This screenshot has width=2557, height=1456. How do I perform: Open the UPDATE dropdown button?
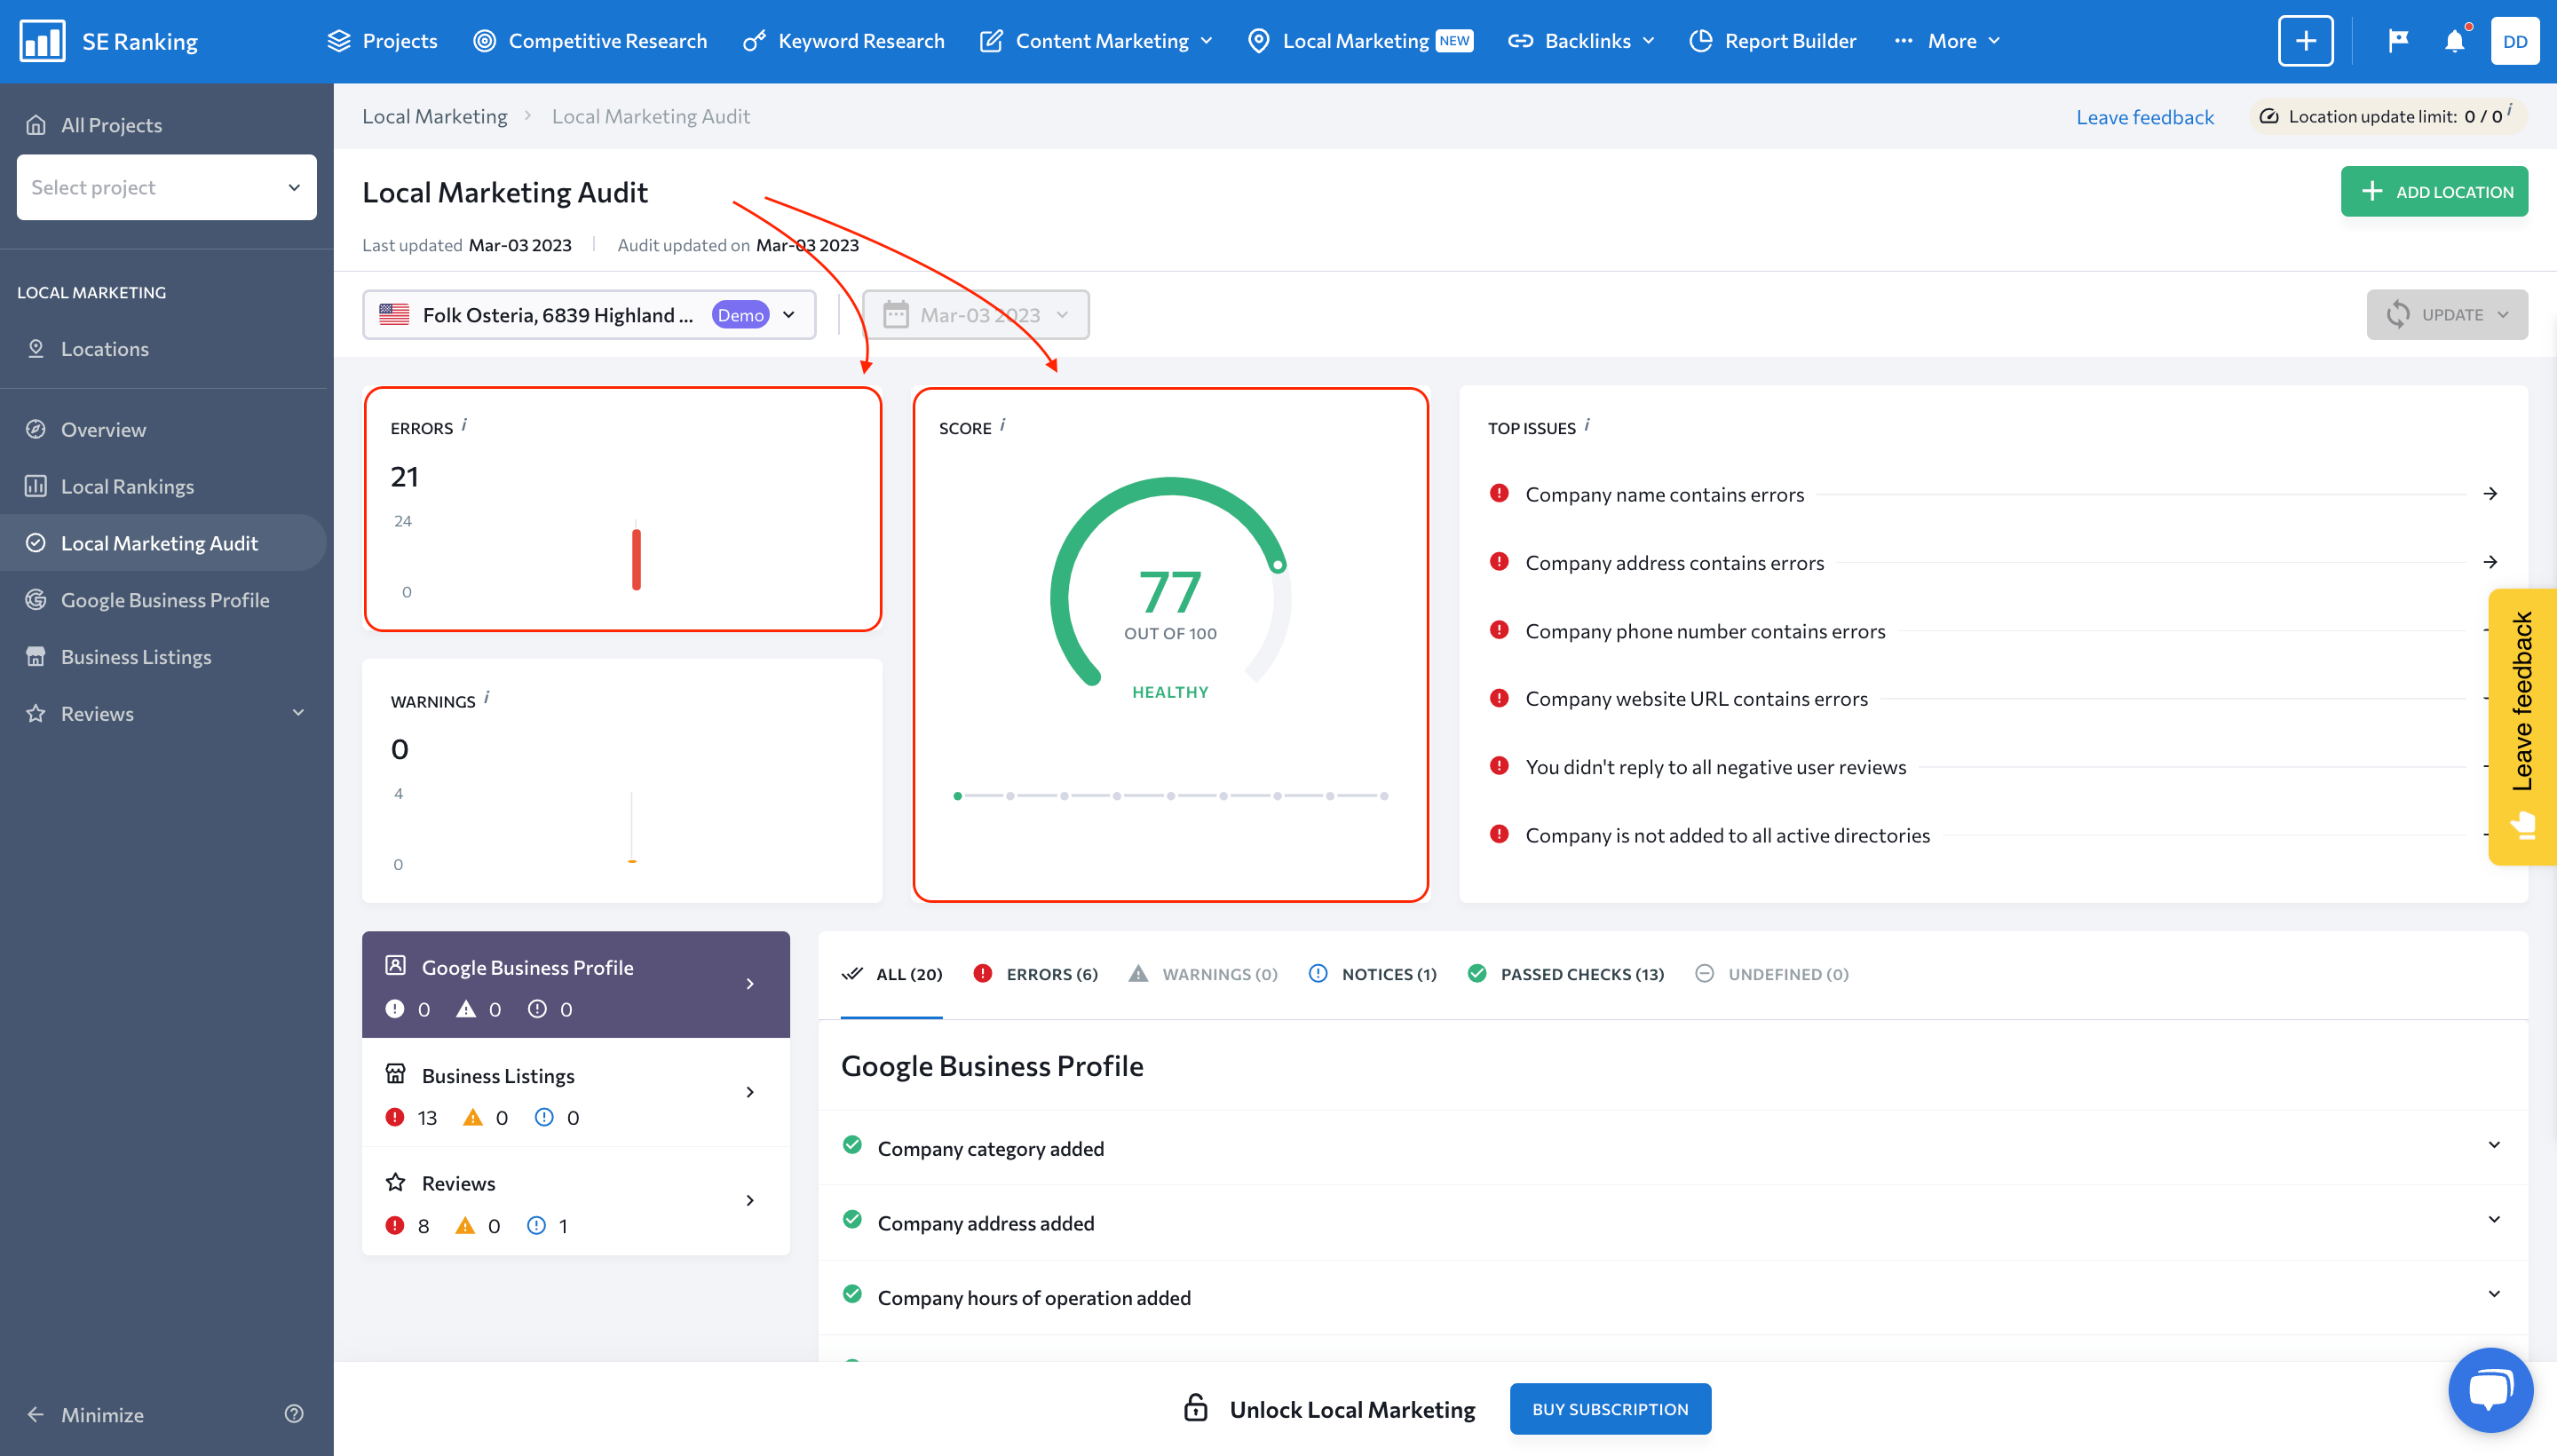(2447, 315)
